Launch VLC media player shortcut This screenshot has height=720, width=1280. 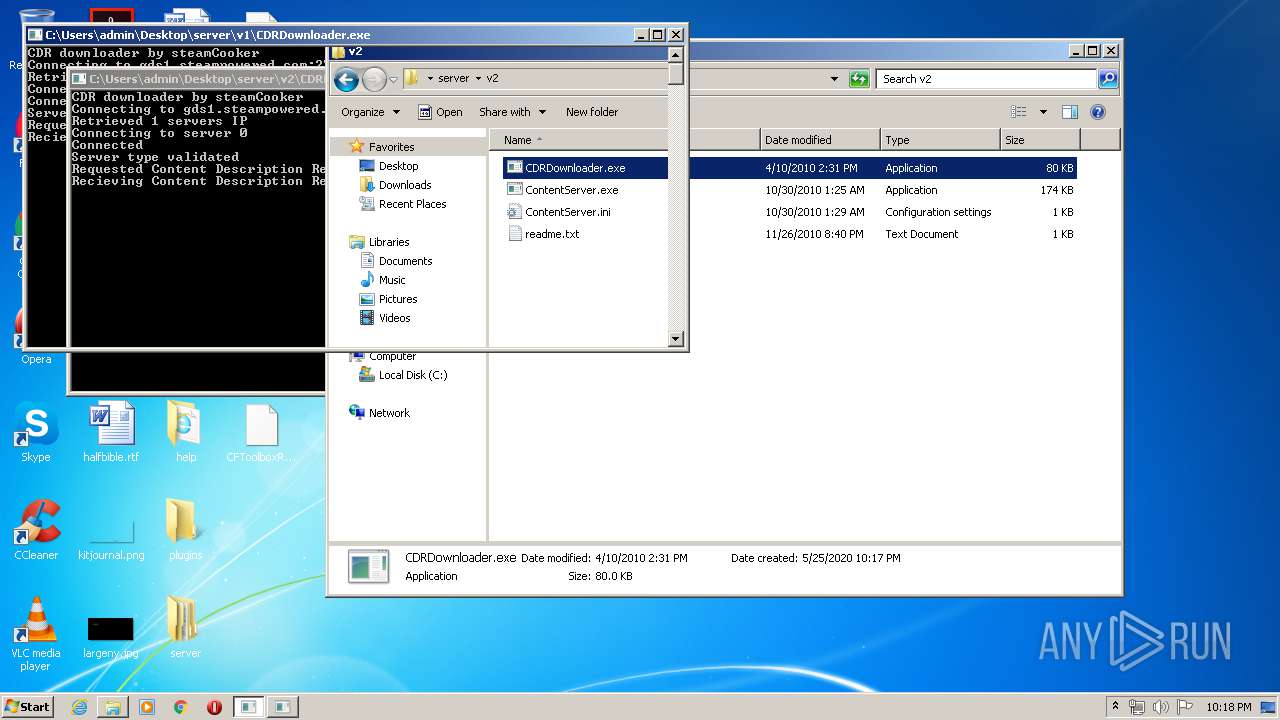click(36, 634)
